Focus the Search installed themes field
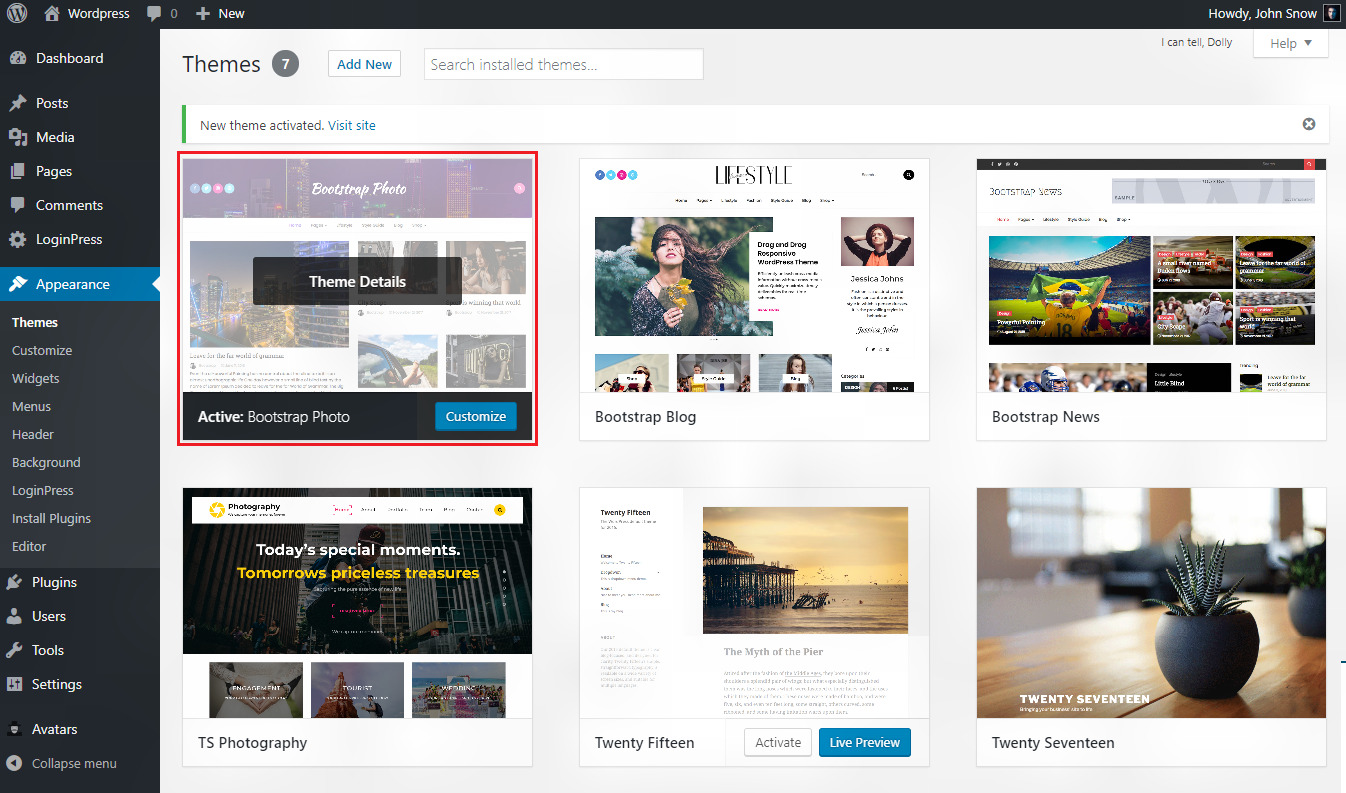 [x=564, y=64]
